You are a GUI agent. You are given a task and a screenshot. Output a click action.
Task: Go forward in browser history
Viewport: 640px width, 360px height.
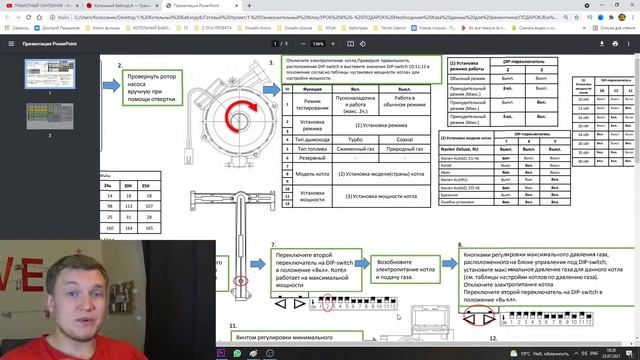click(18, 18)
